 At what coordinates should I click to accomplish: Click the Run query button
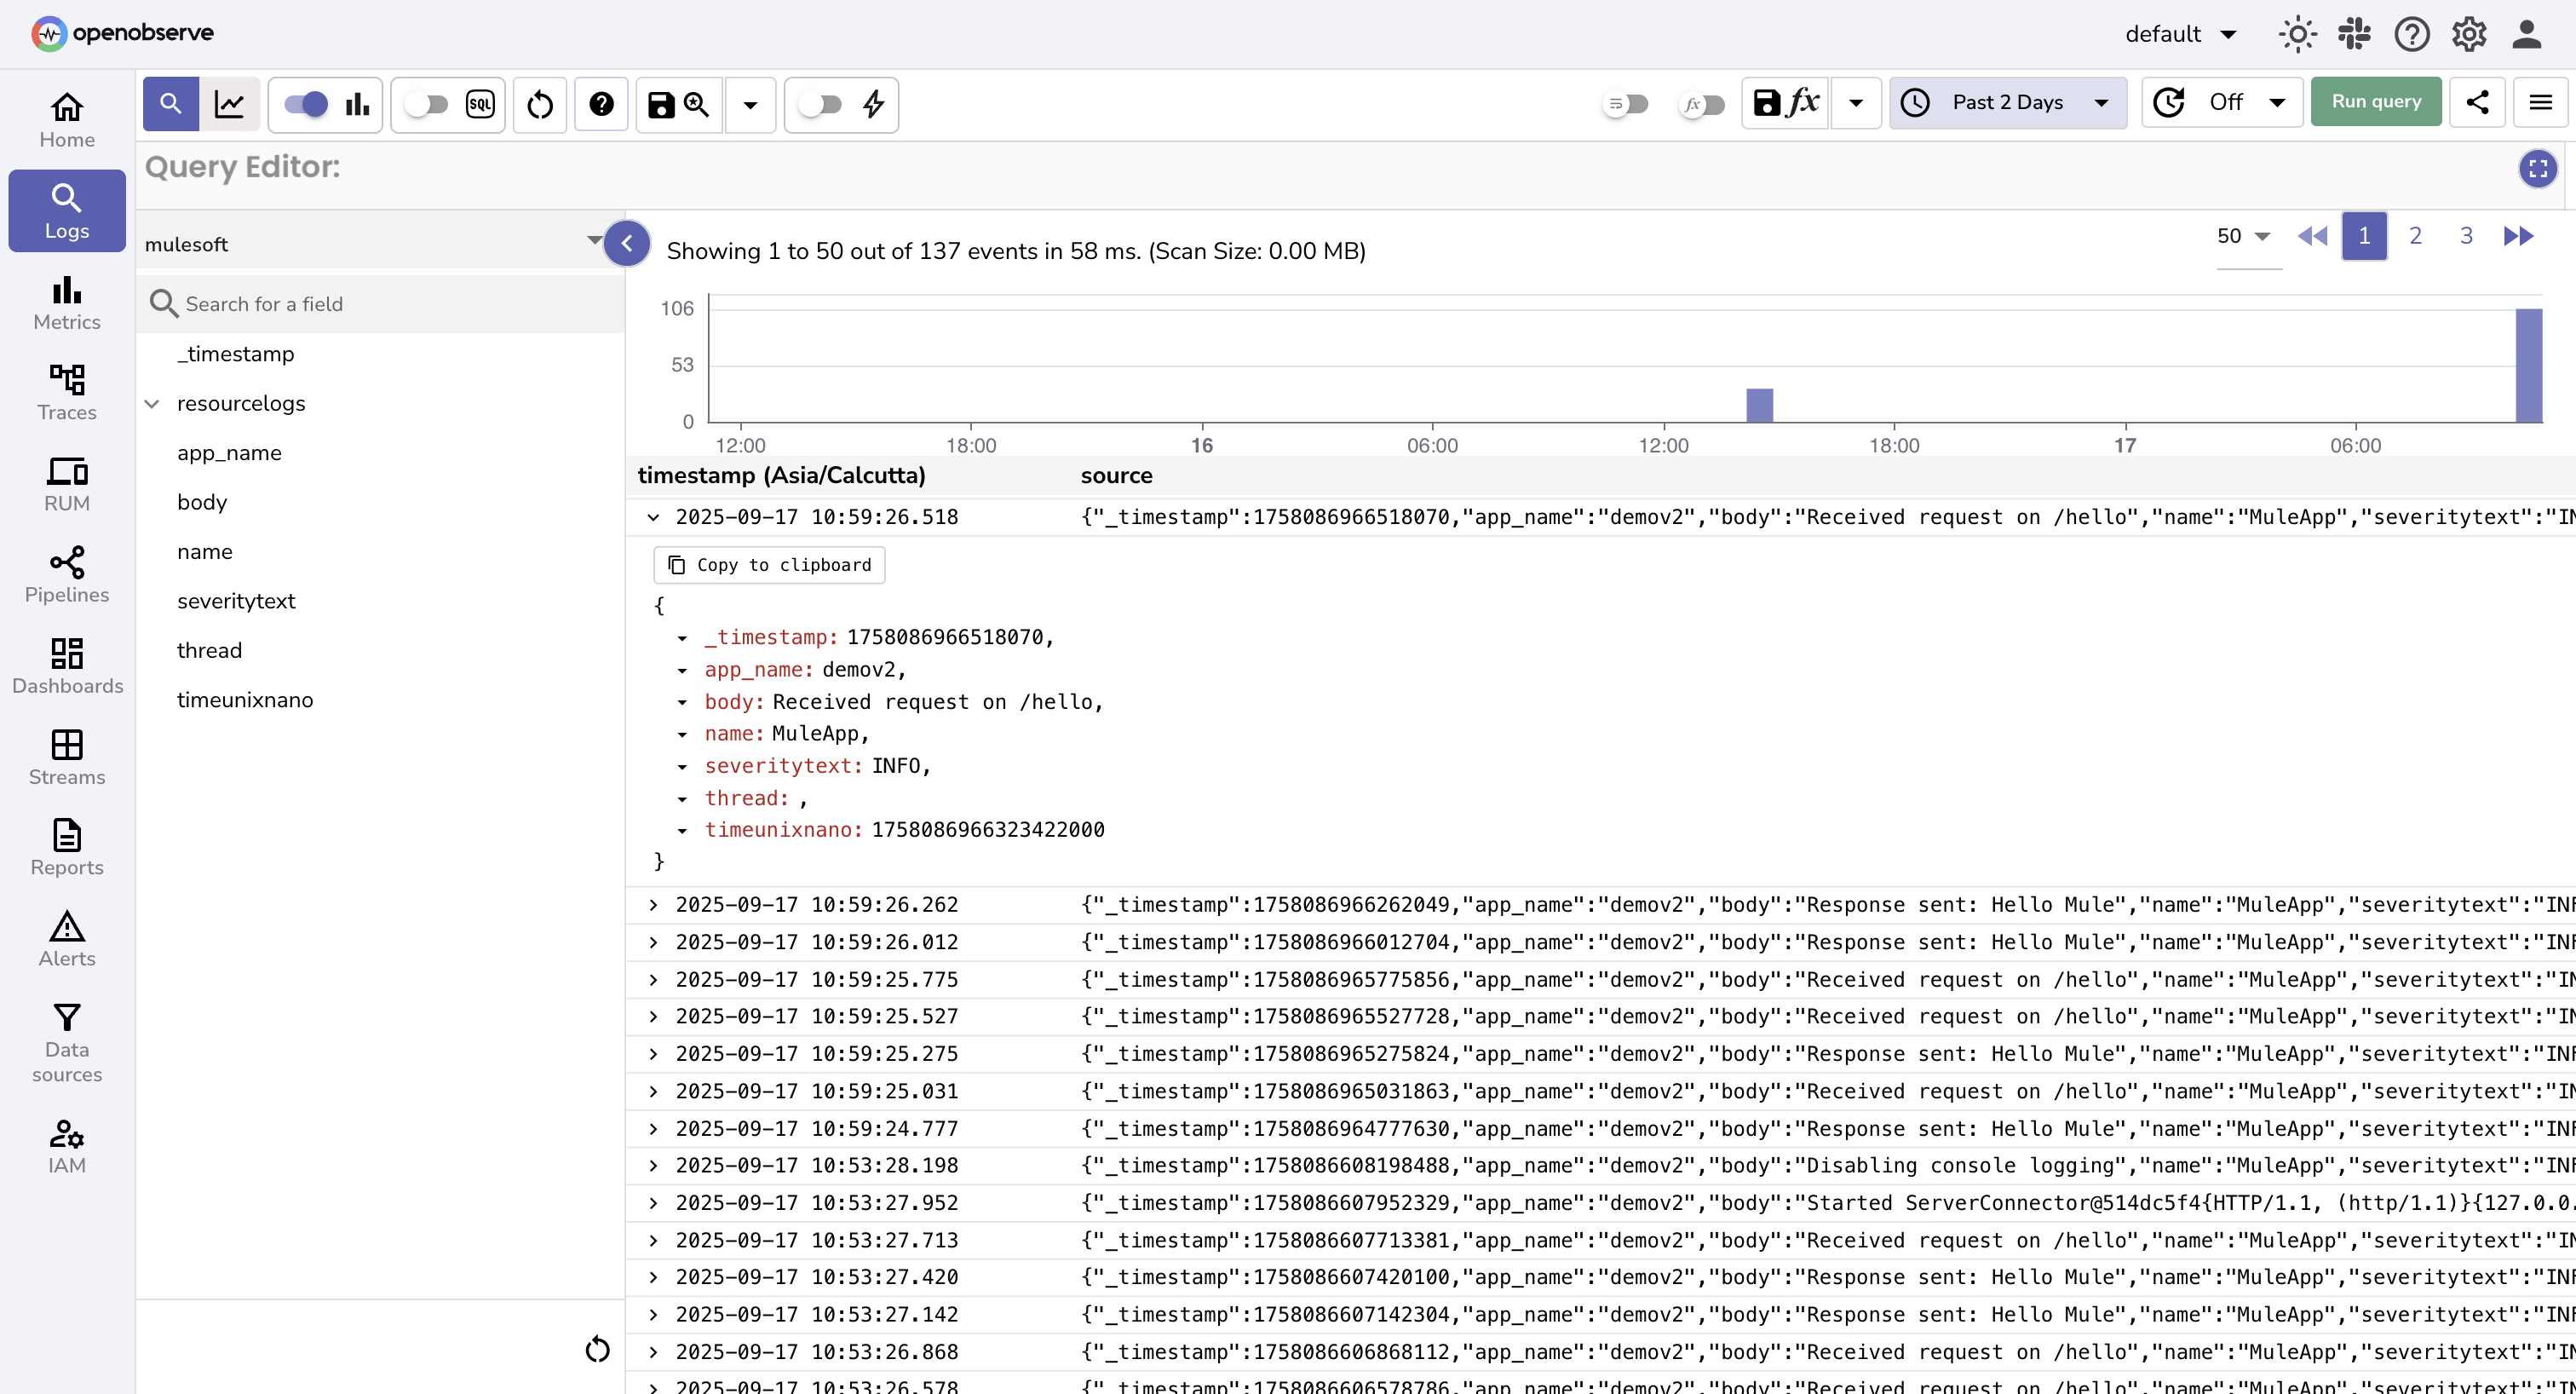[2376, 101]
